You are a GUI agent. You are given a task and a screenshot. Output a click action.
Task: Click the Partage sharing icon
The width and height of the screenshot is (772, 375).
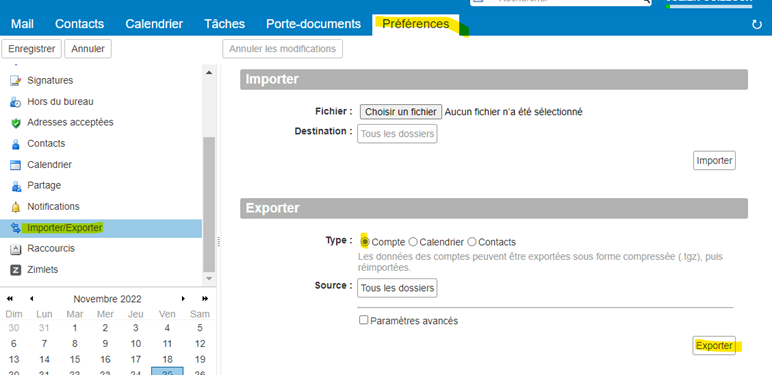[x=16, y=186]
